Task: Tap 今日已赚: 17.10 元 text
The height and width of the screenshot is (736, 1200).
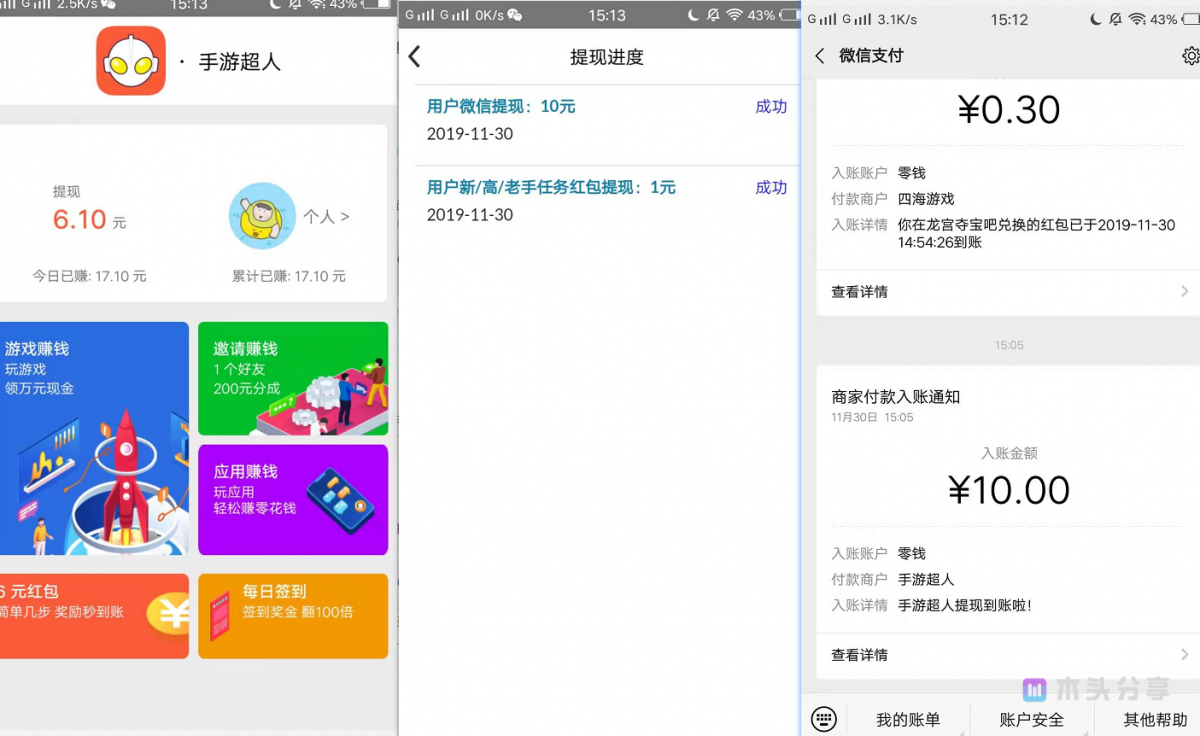Action: [89, 276]
